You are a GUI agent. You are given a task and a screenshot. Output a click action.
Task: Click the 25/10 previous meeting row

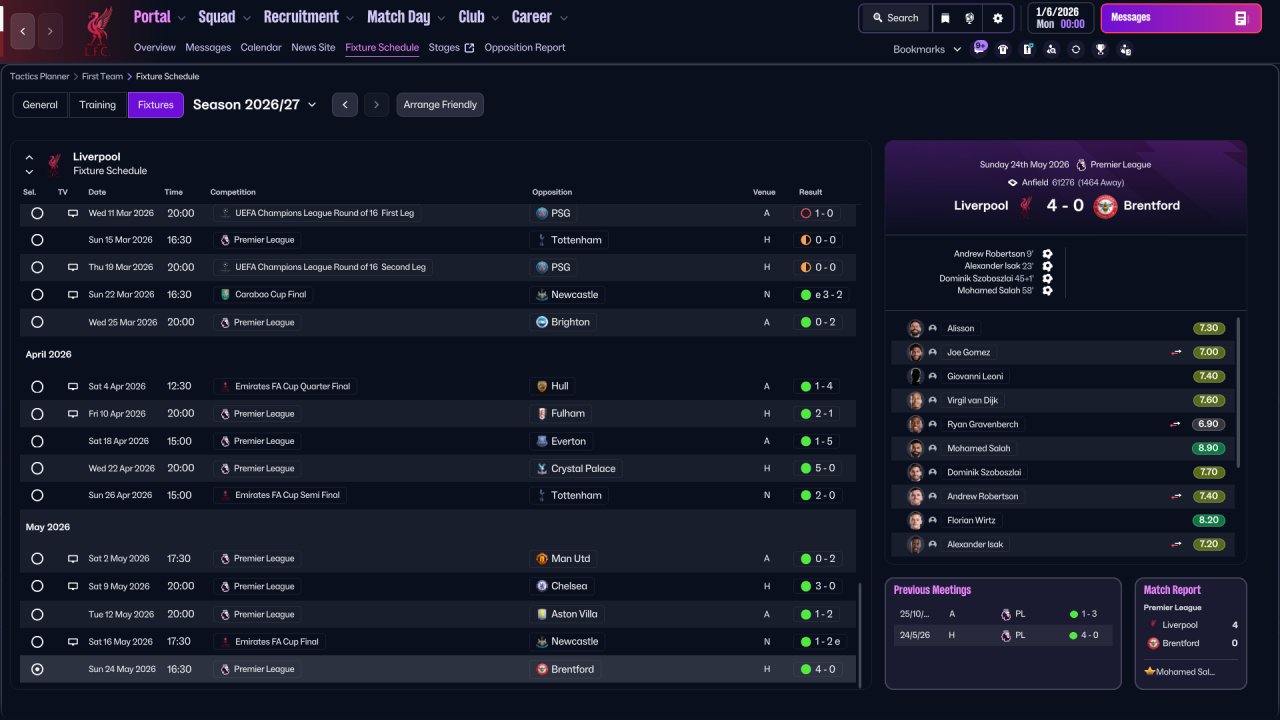point(1003,614)
